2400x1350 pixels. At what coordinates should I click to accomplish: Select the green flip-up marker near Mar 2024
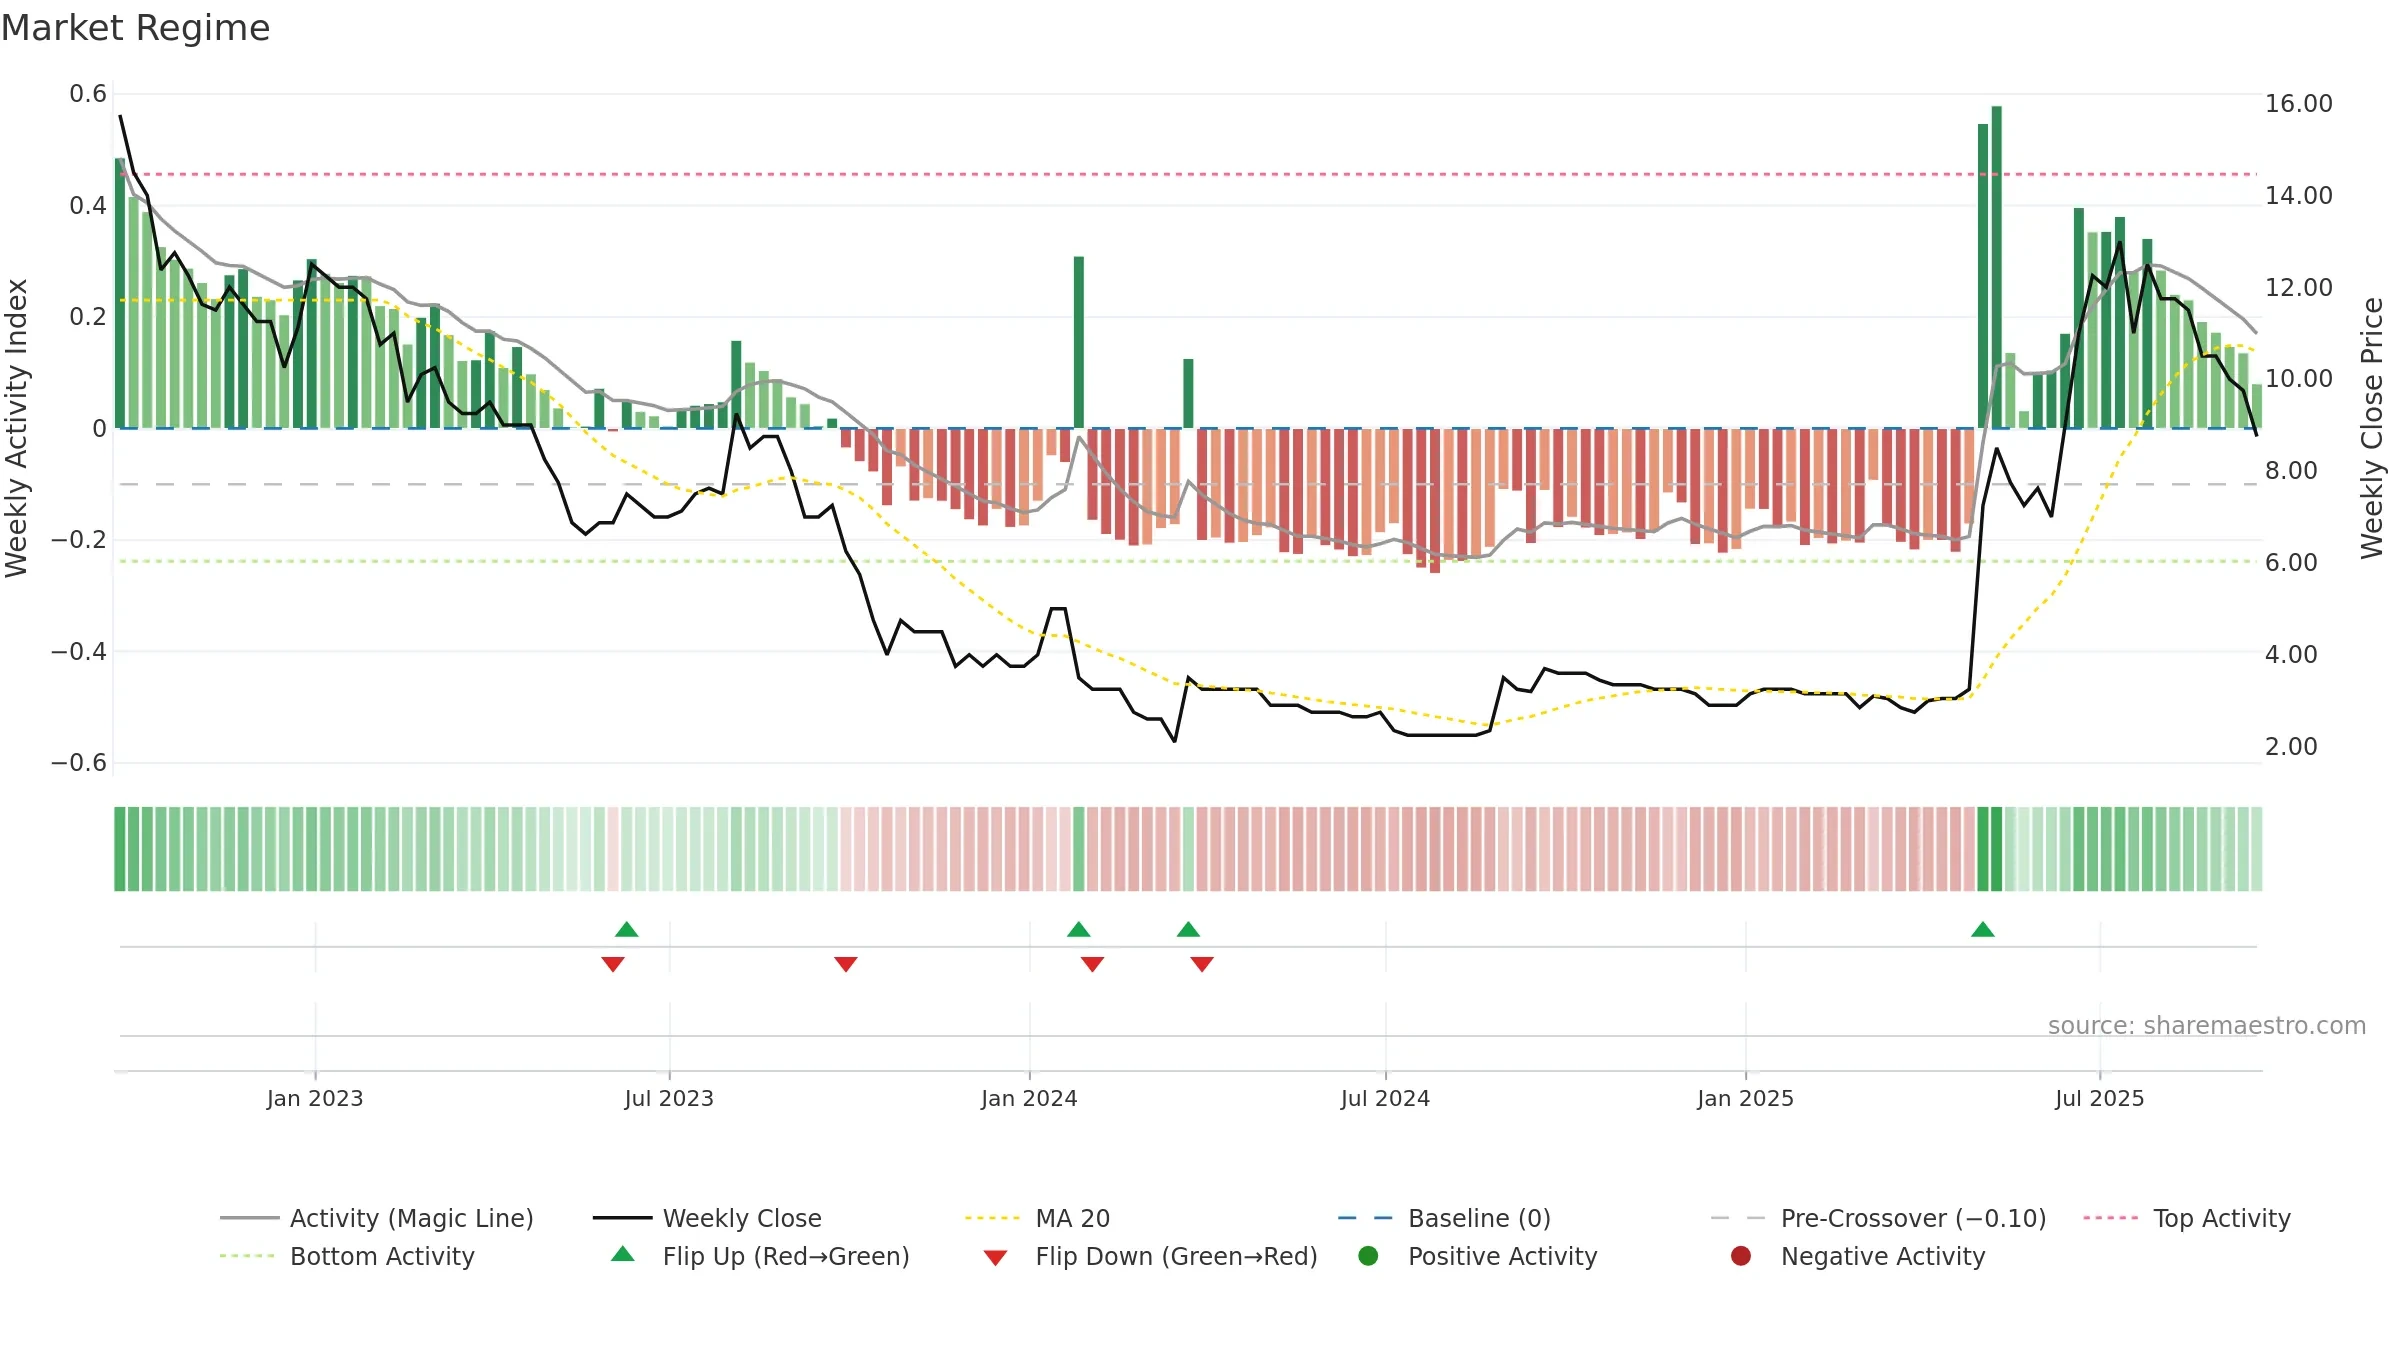tap(1188, 930)
